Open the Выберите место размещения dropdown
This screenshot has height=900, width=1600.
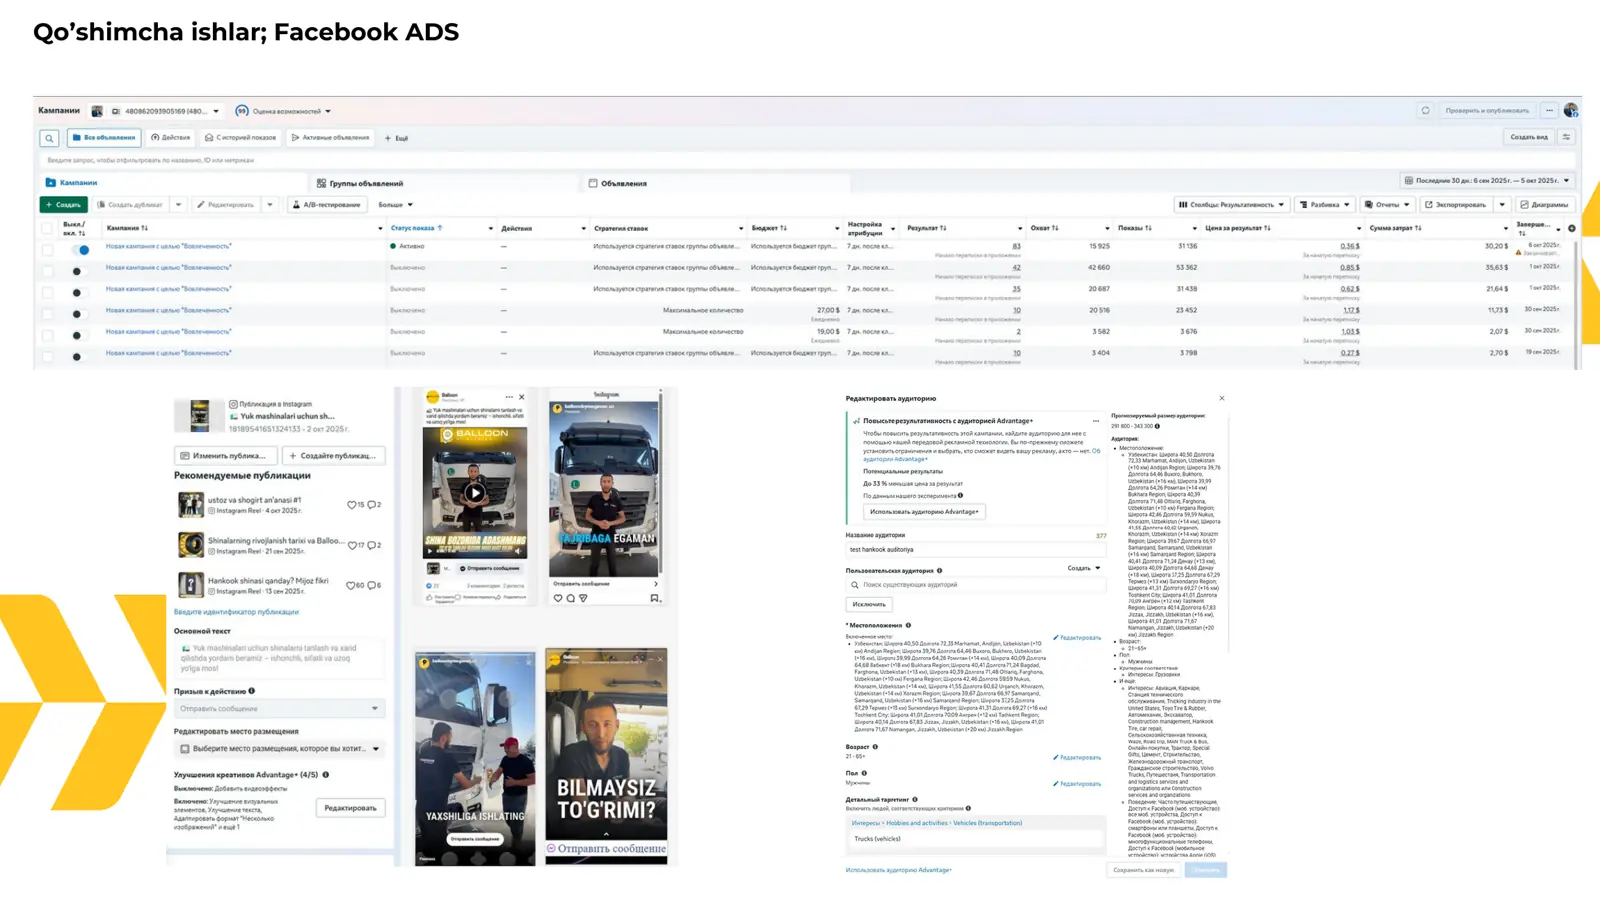[x=279, y=749]
